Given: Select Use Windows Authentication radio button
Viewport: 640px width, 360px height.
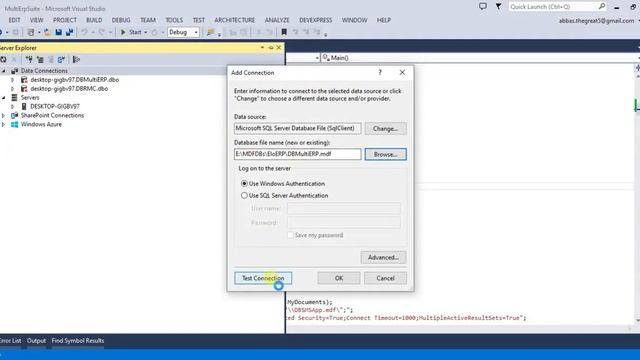Looking at the screenshot, I should (244, 184).
